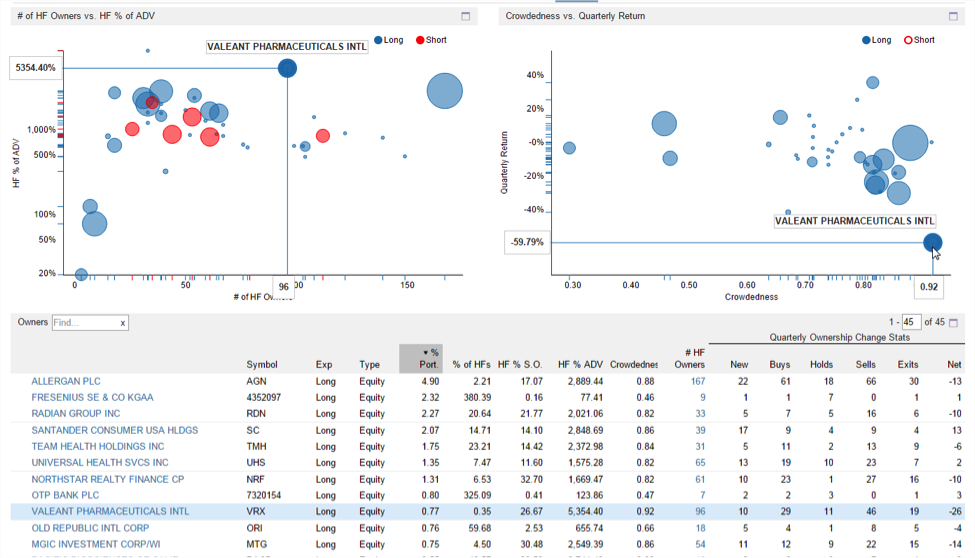Click Allergan HF owners count 167
The image size is (975, 558).
[698, 381]
